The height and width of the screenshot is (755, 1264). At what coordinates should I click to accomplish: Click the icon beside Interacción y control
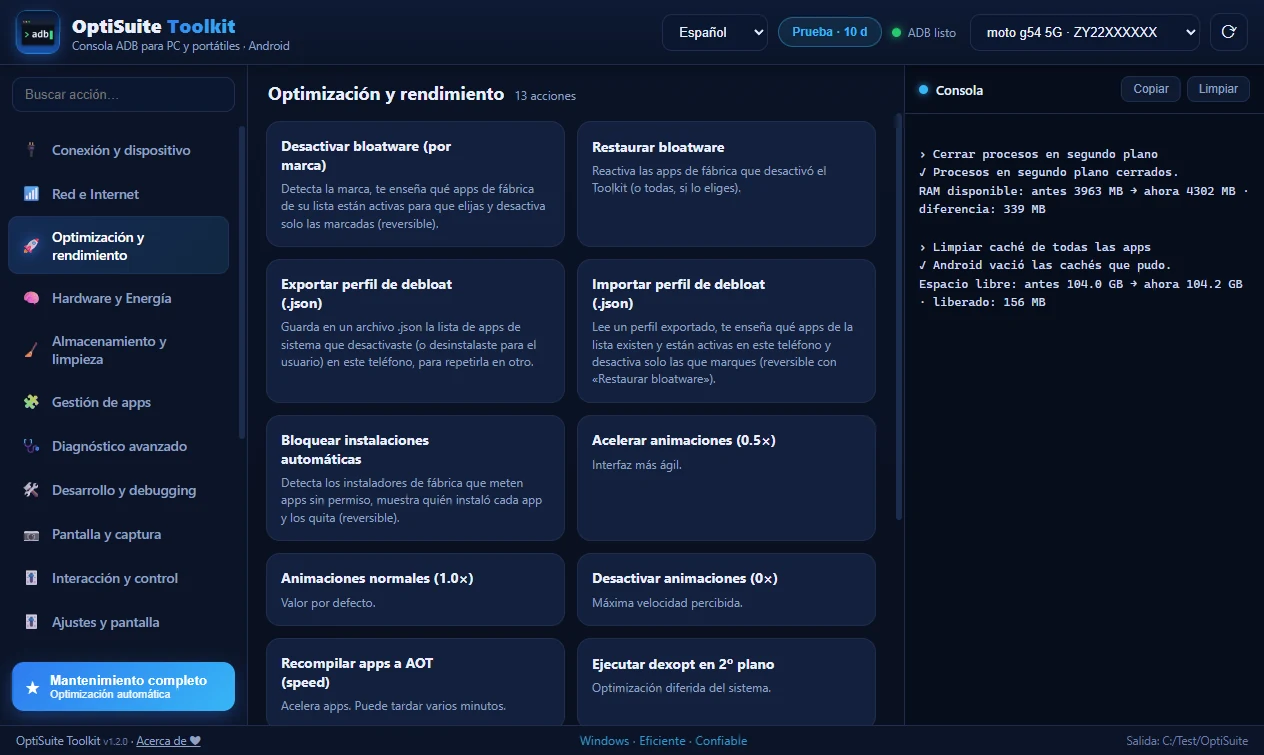31,578
